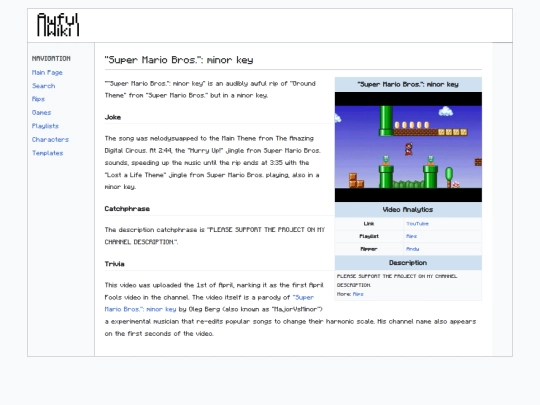
Task: Click the Link label in Video Analytics
Action: point(369,224)
